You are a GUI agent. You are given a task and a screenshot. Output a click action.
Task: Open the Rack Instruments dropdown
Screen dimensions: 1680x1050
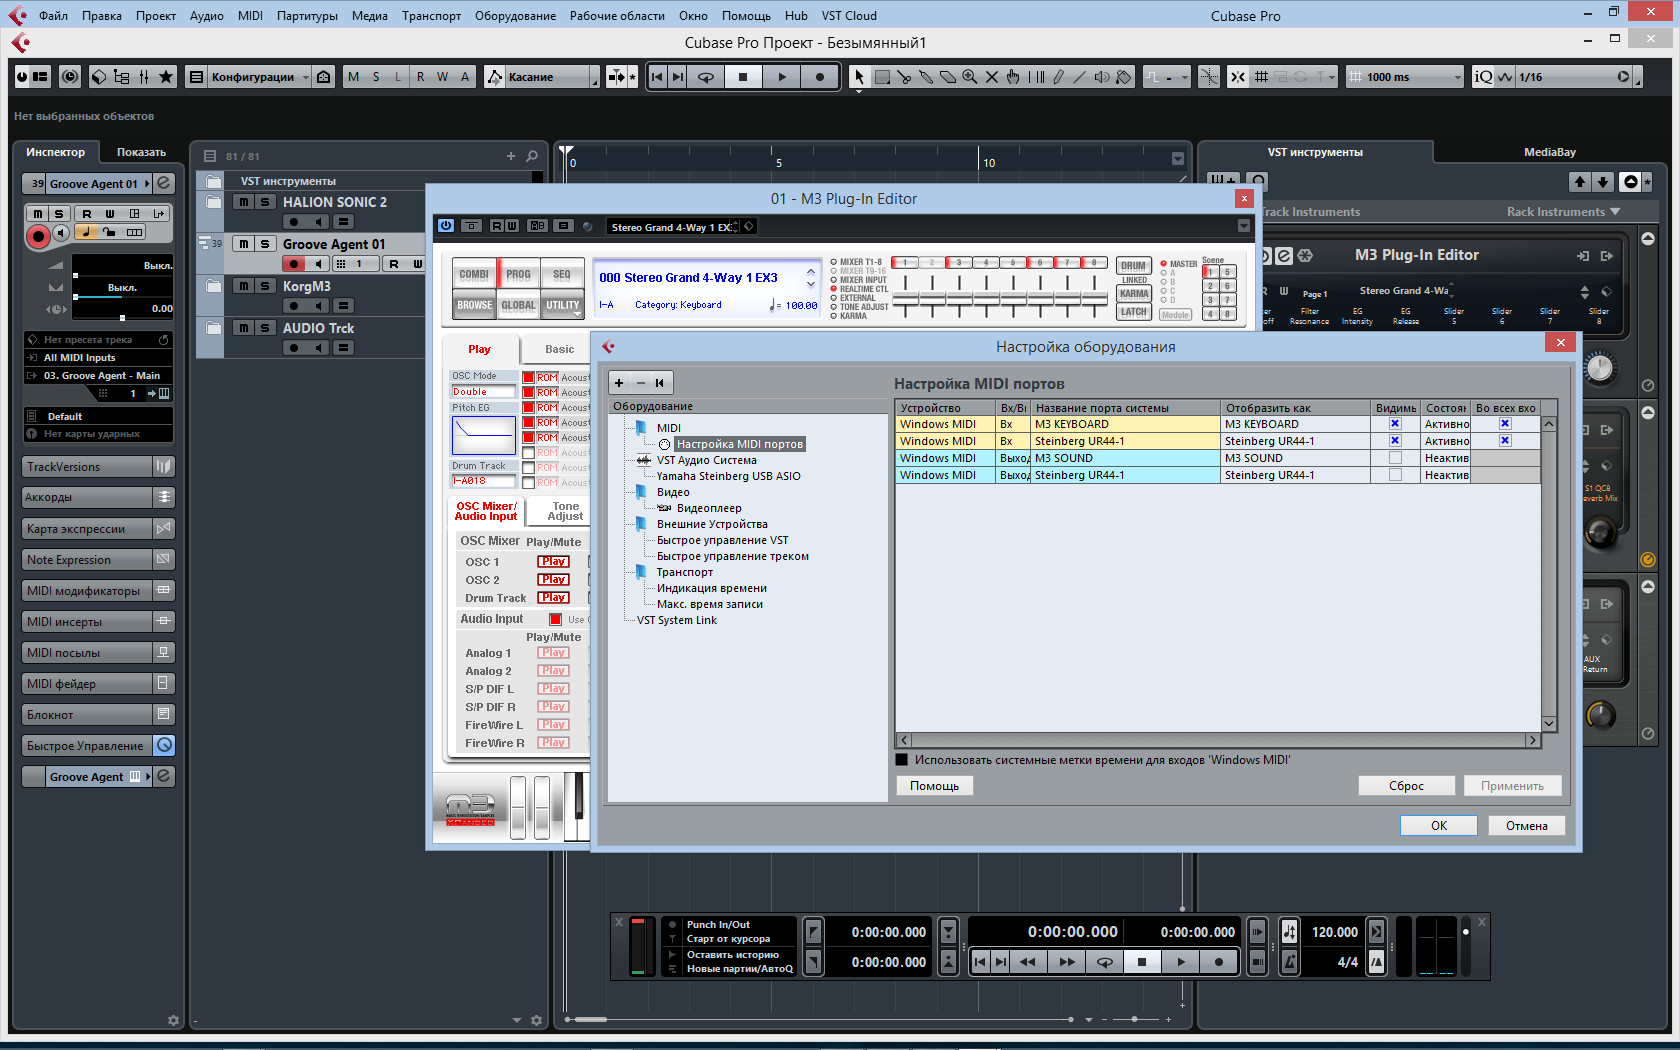point(1563,212)
